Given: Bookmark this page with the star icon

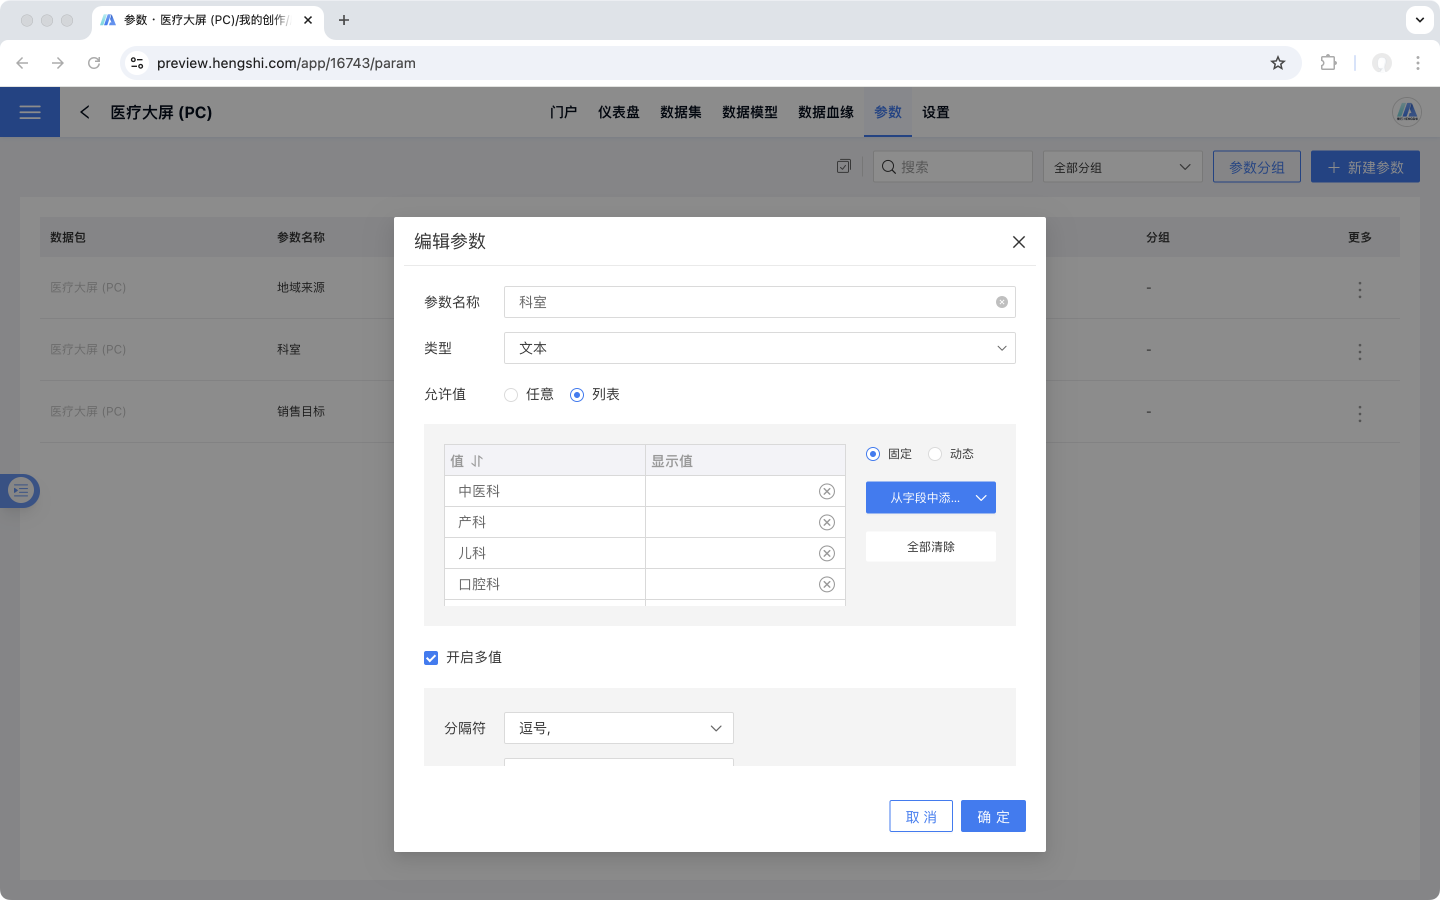Looking at the screenshot, I should point(1278,63).
